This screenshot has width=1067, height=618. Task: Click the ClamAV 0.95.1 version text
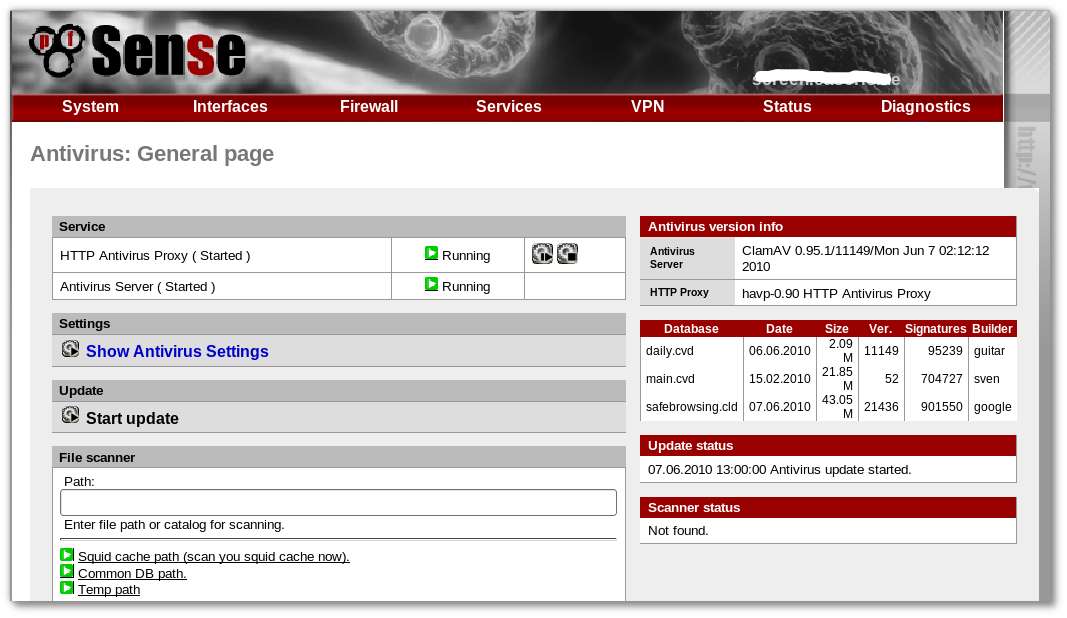pyautogui.click(x=866, y=259)
